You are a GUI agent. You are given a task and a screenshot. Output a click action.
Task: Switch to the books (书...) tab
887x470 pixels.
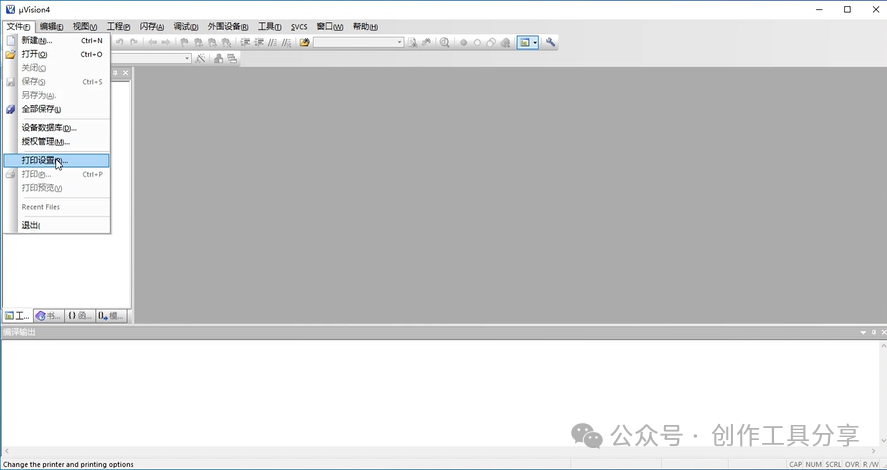point(48,316)
